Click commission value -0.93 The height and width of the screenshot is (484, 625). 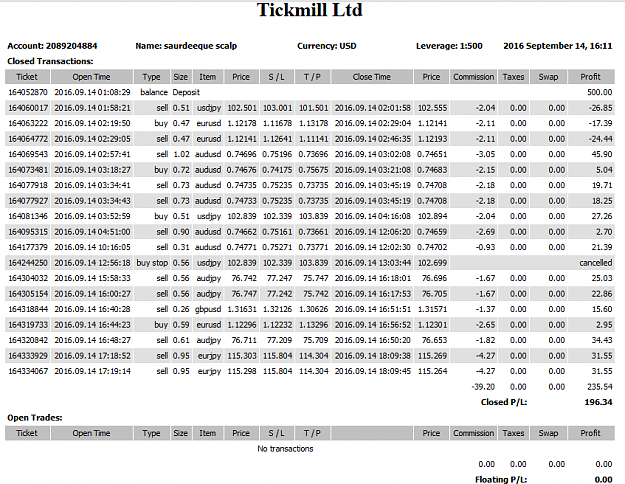[485, 247]
